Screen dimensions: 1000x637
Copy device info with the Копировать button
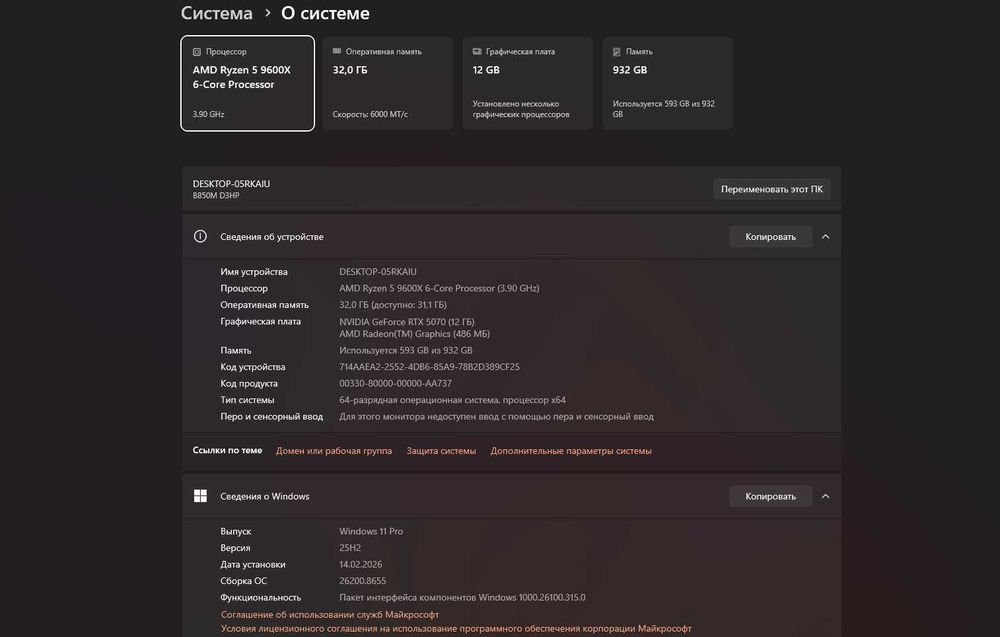770,237
